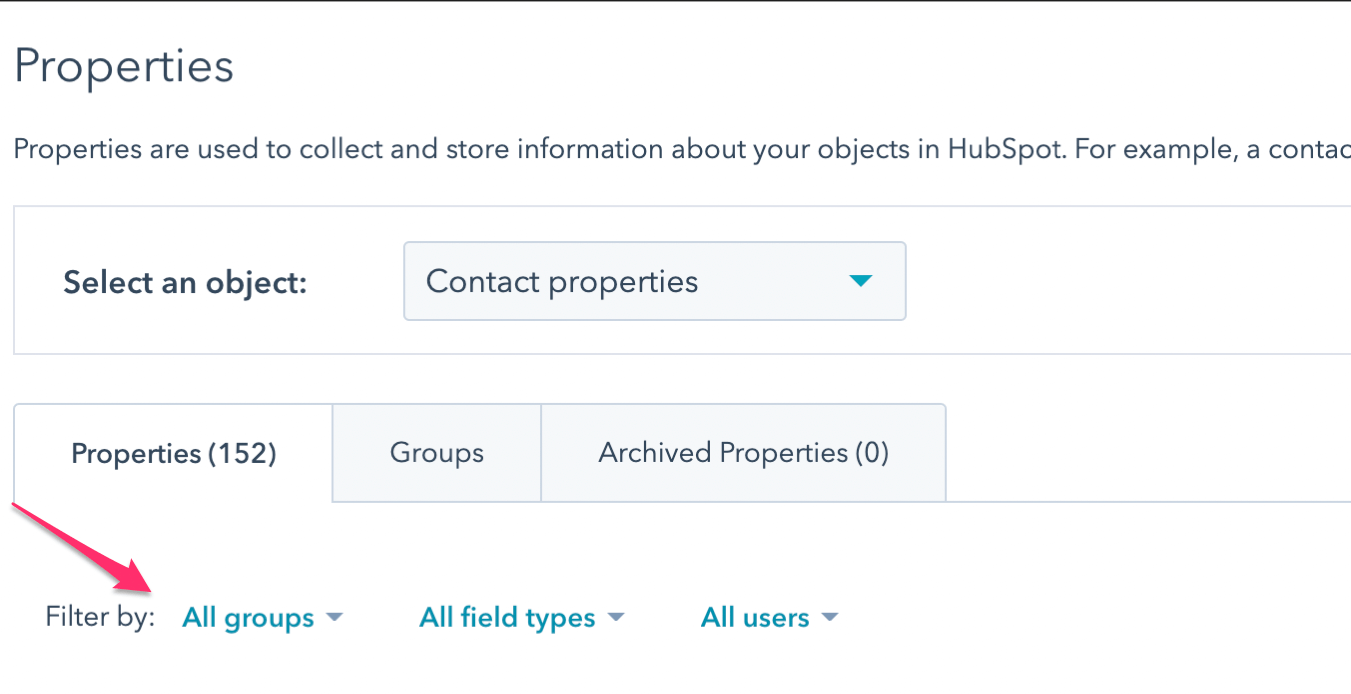Image resolution: width=1351 pixels, height=694 pixels.
Task: Click the chevron next to All users
Action: pos(830,618)
